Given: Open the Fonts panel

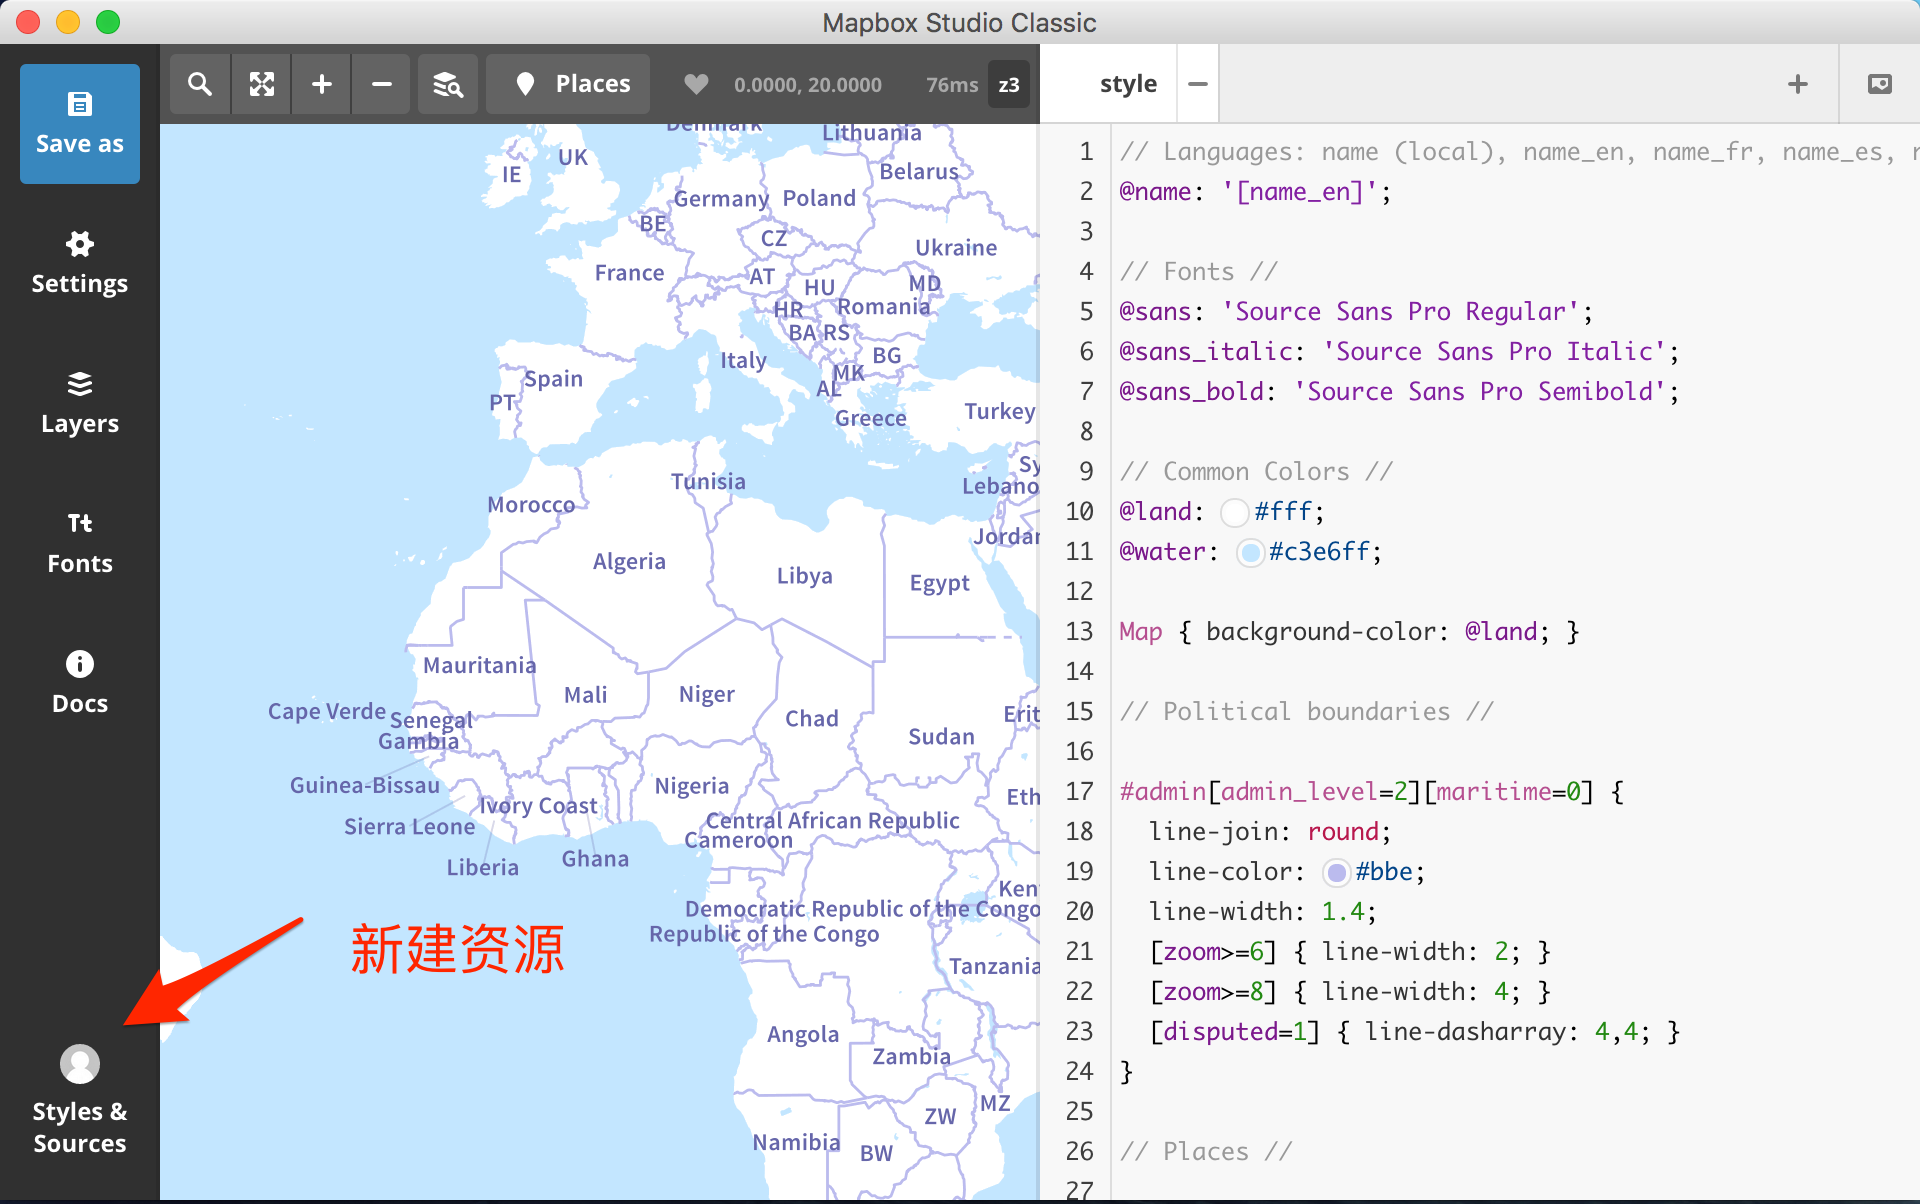Looking at the screenshot, I should [80, 544].
